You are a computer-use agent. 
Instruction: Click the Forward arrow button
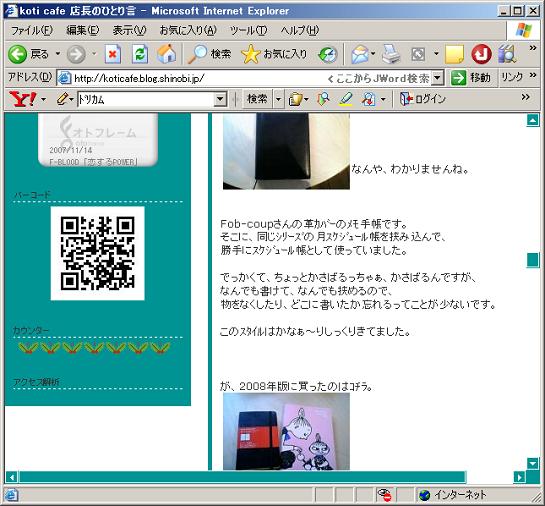[76, 54]
